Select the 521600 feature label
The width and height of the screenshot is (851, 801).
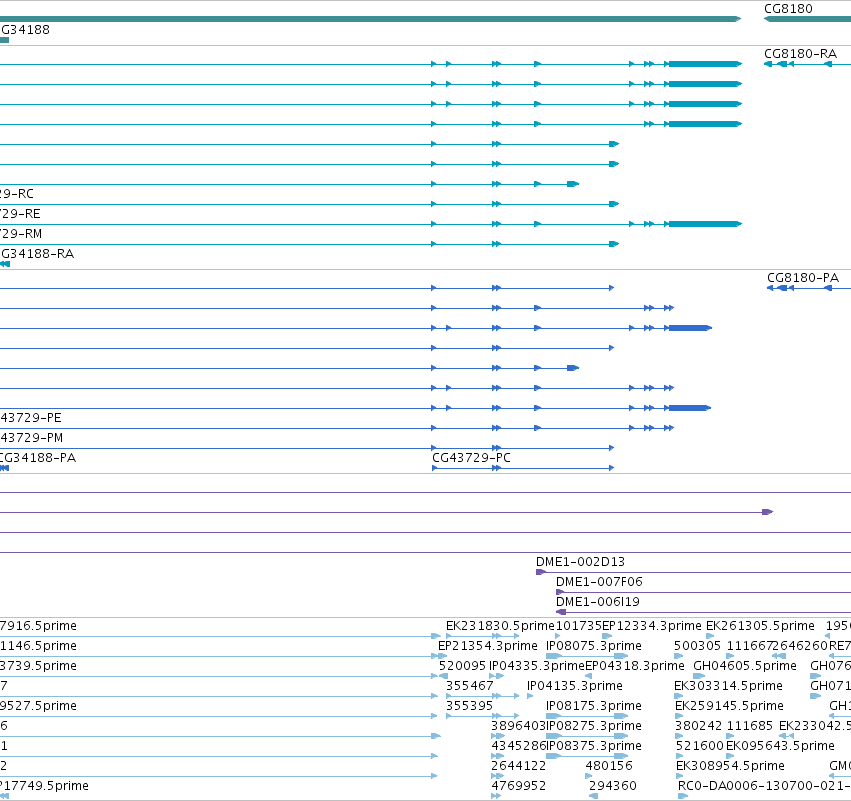pos(700,746)
